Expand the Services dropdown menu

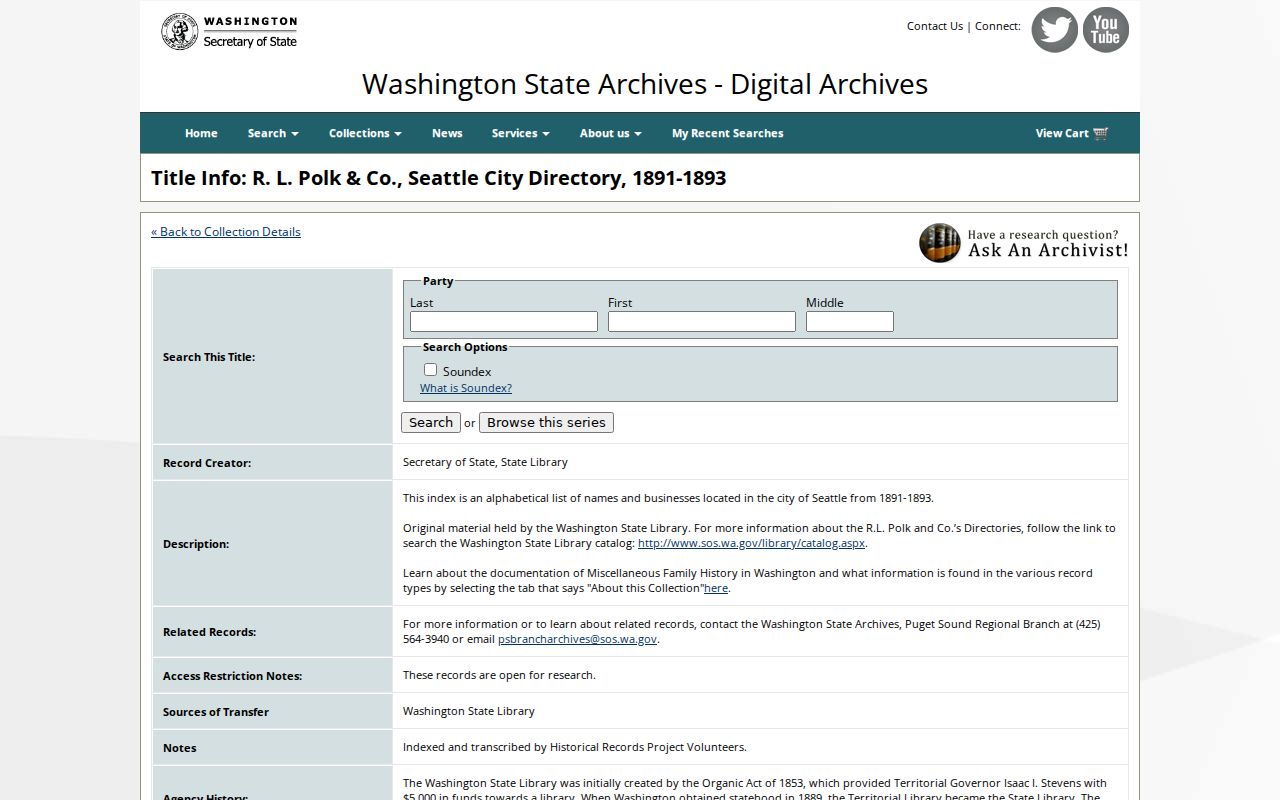click(x=520, y=133)
